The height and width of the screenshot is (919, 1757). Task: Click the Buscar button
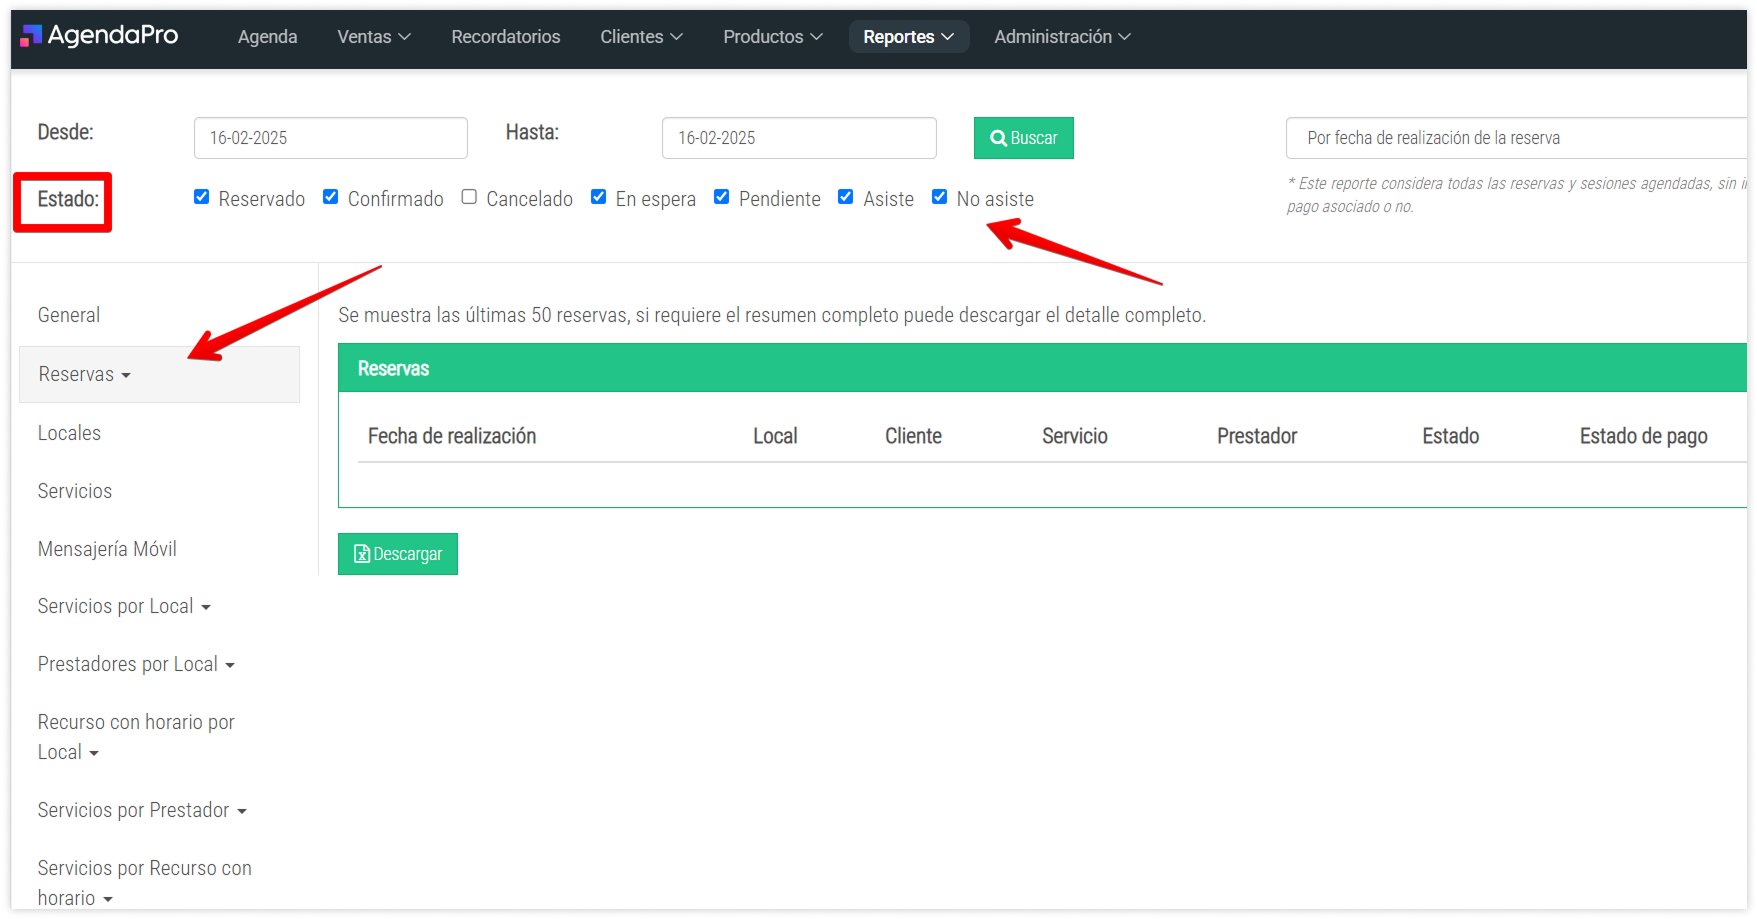(x=1024, y=138)
